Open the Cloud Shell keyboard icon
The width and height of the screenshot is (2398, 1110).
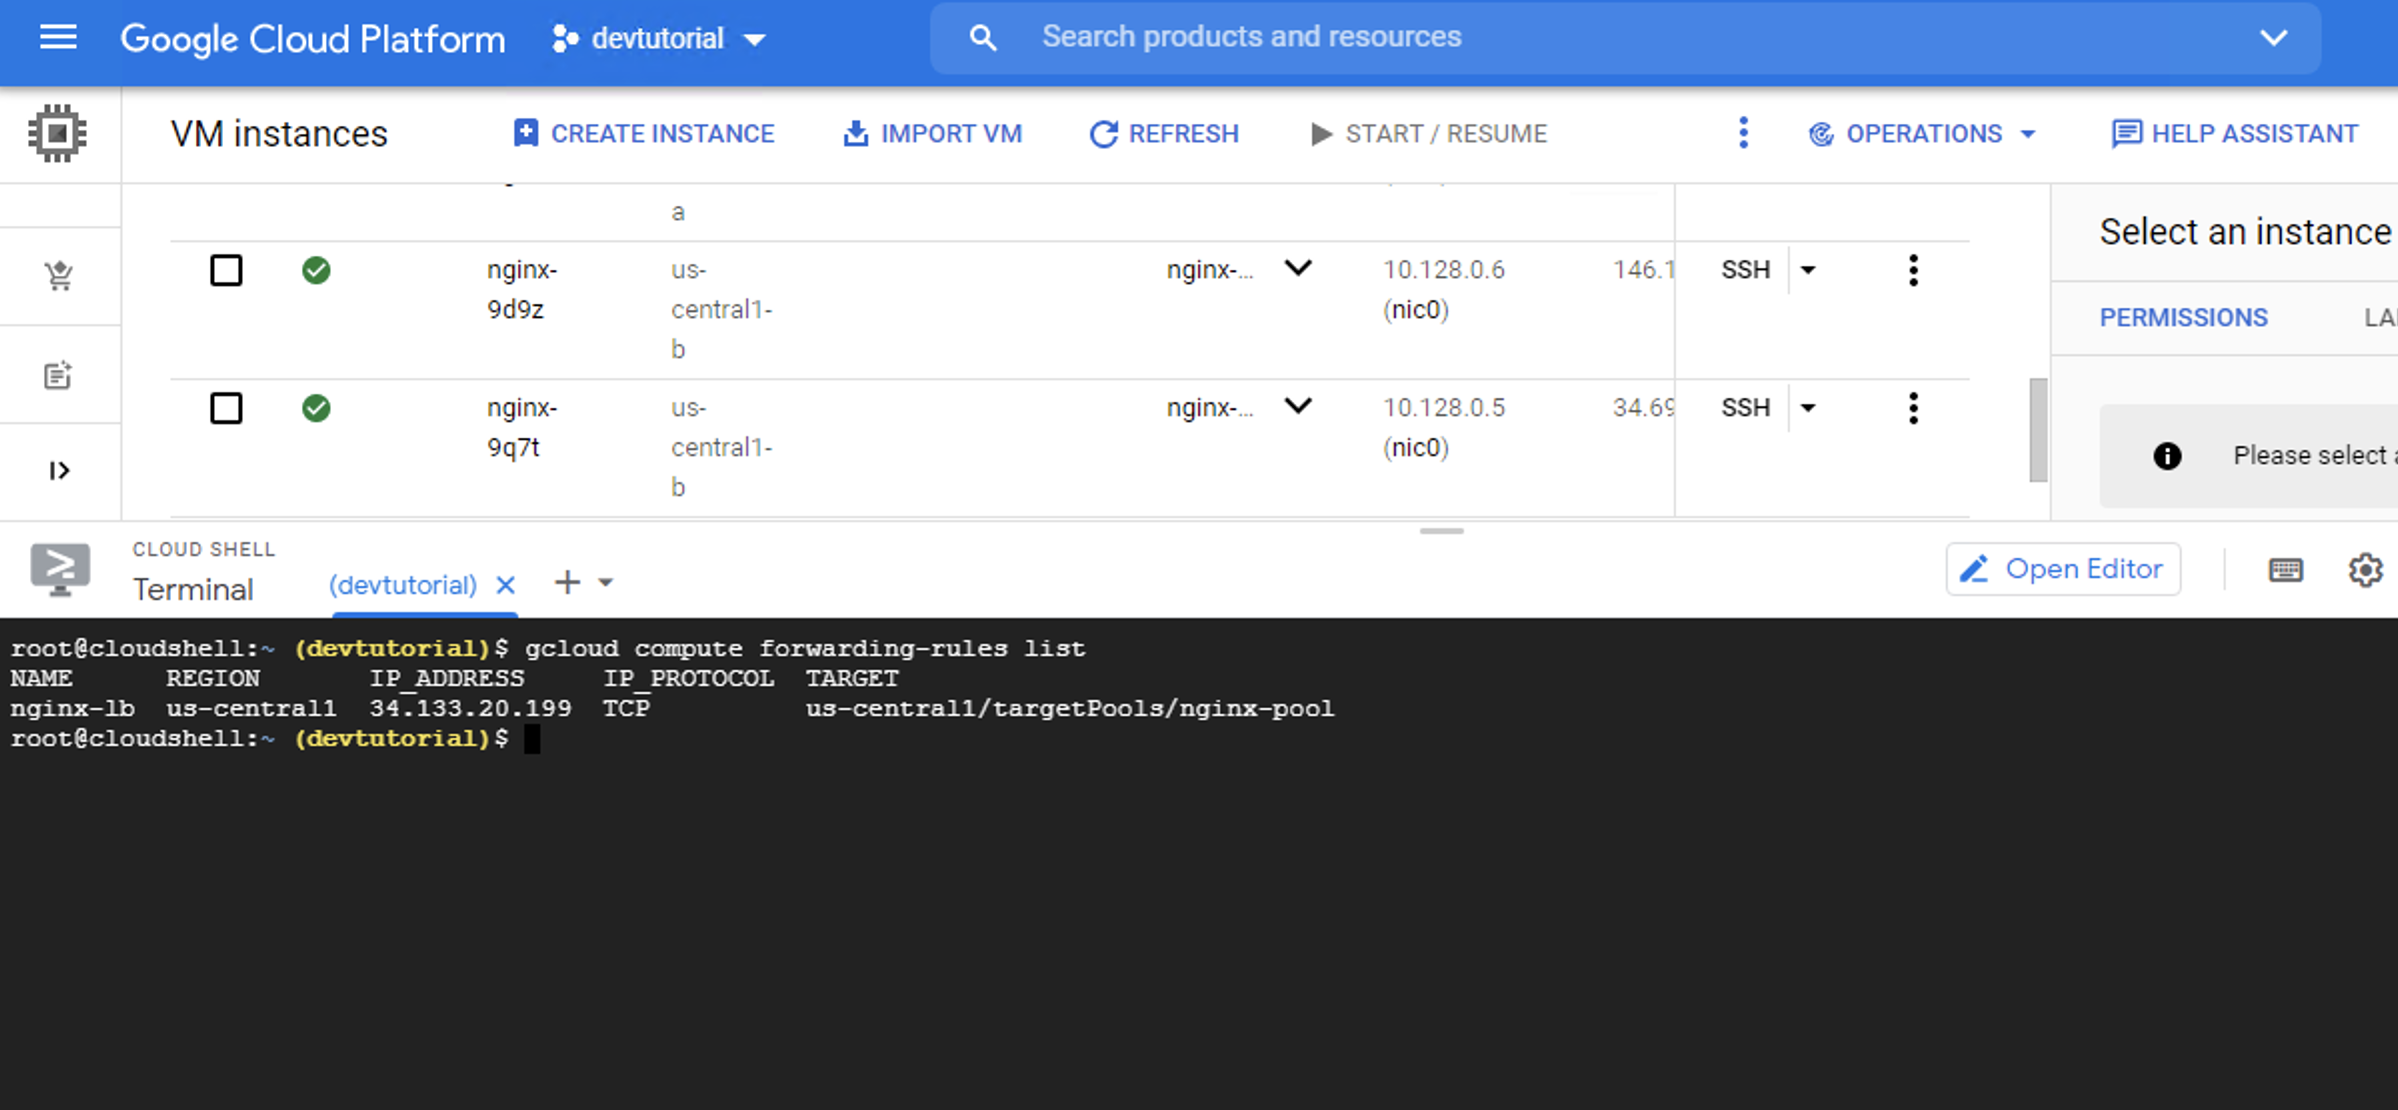pos(2285,570)
